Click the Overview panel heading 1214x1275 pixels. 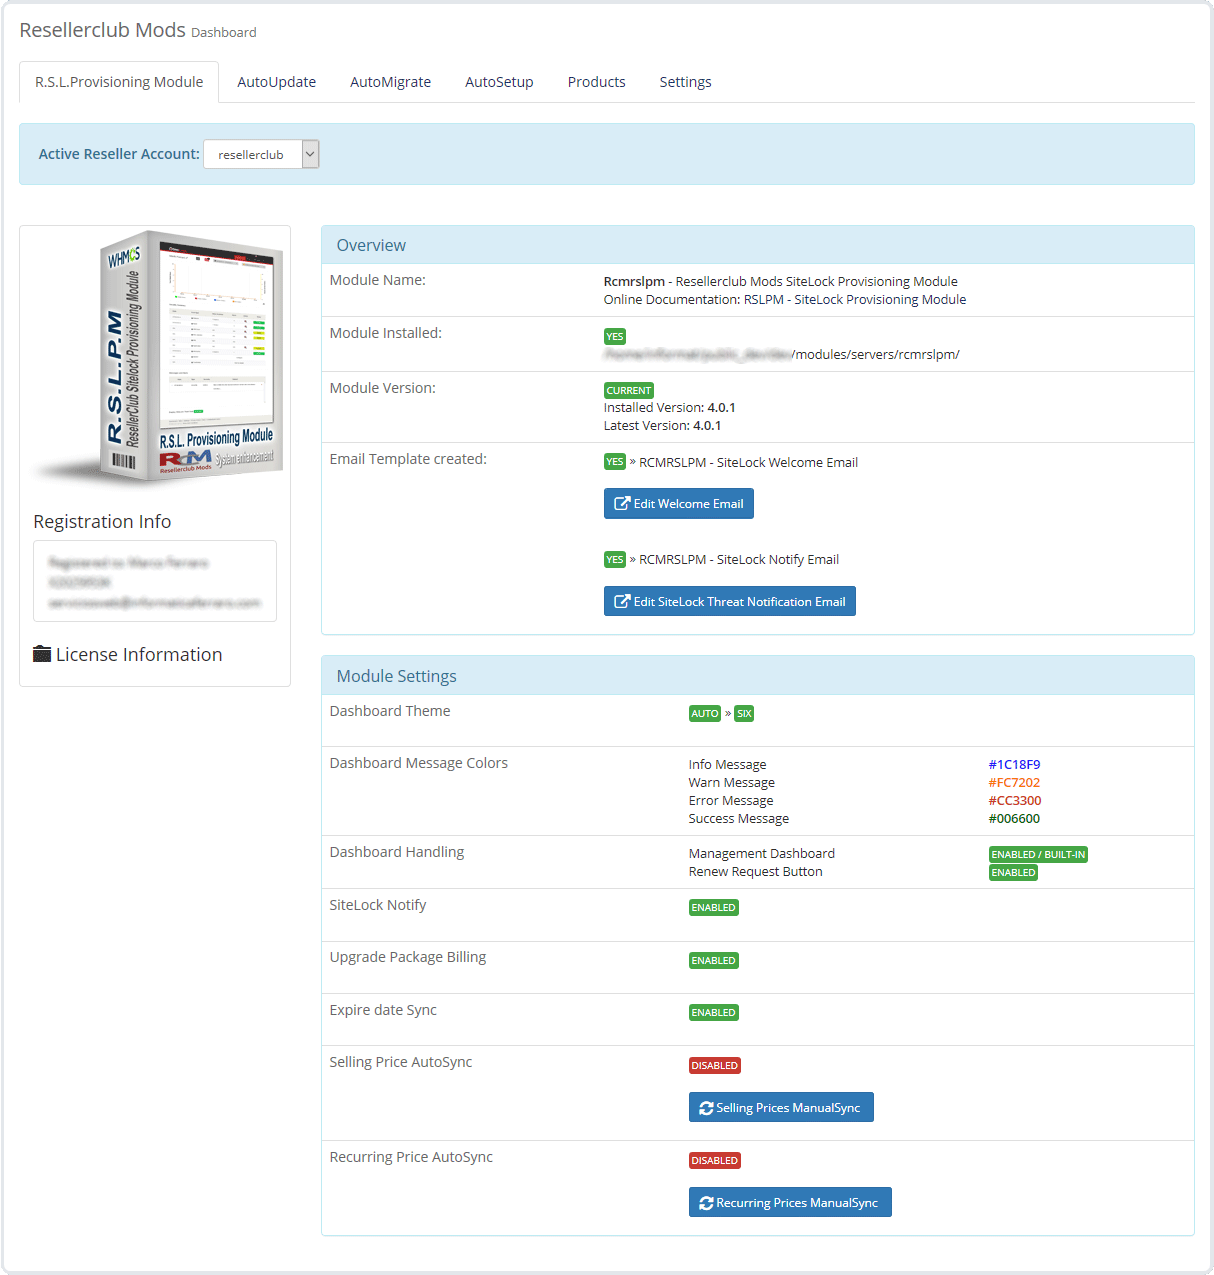(371, 245)
